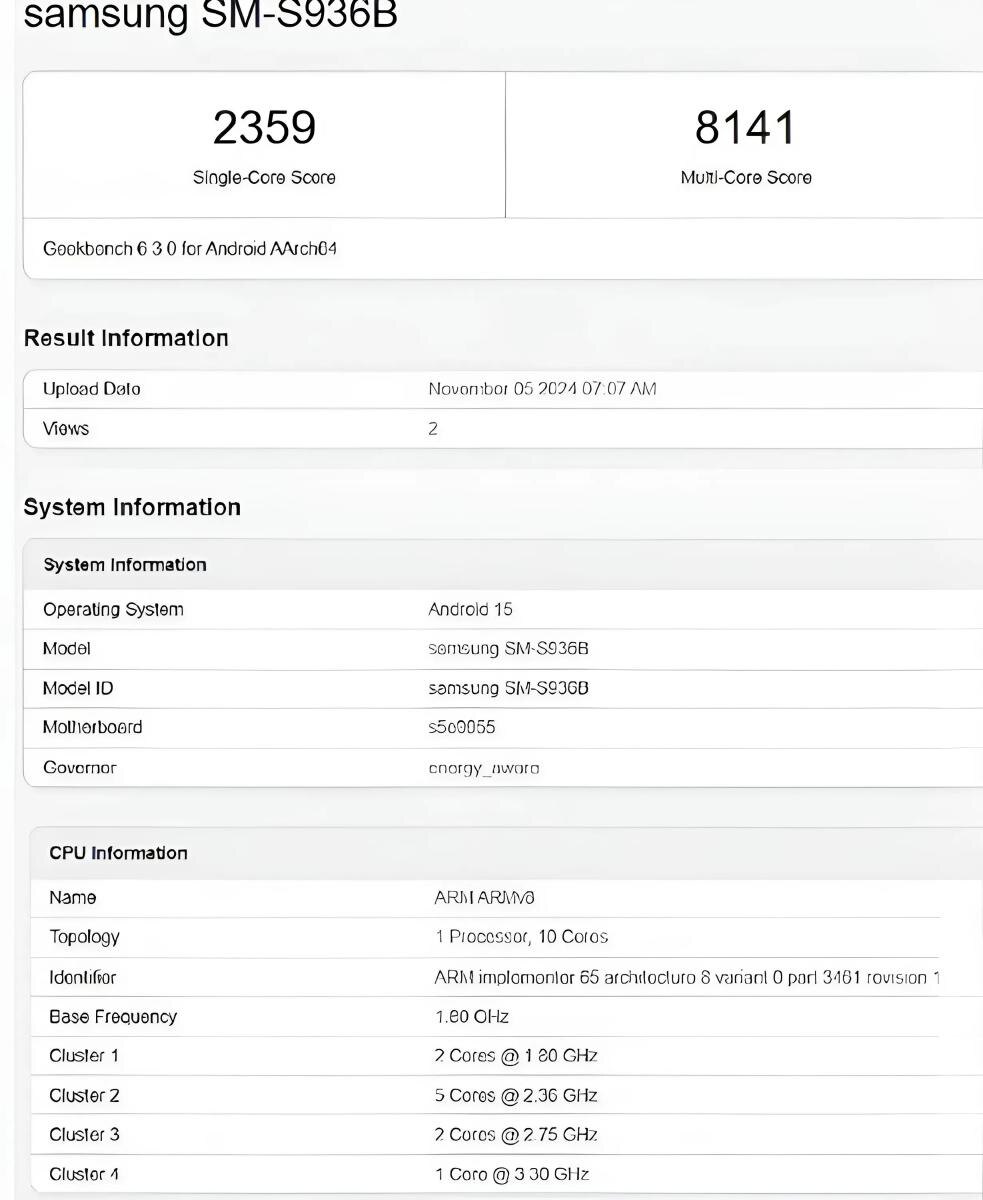Screen dimensions: 983x1200
Task: Click the large 'System Information' section heading
Action: pos(132,507)
